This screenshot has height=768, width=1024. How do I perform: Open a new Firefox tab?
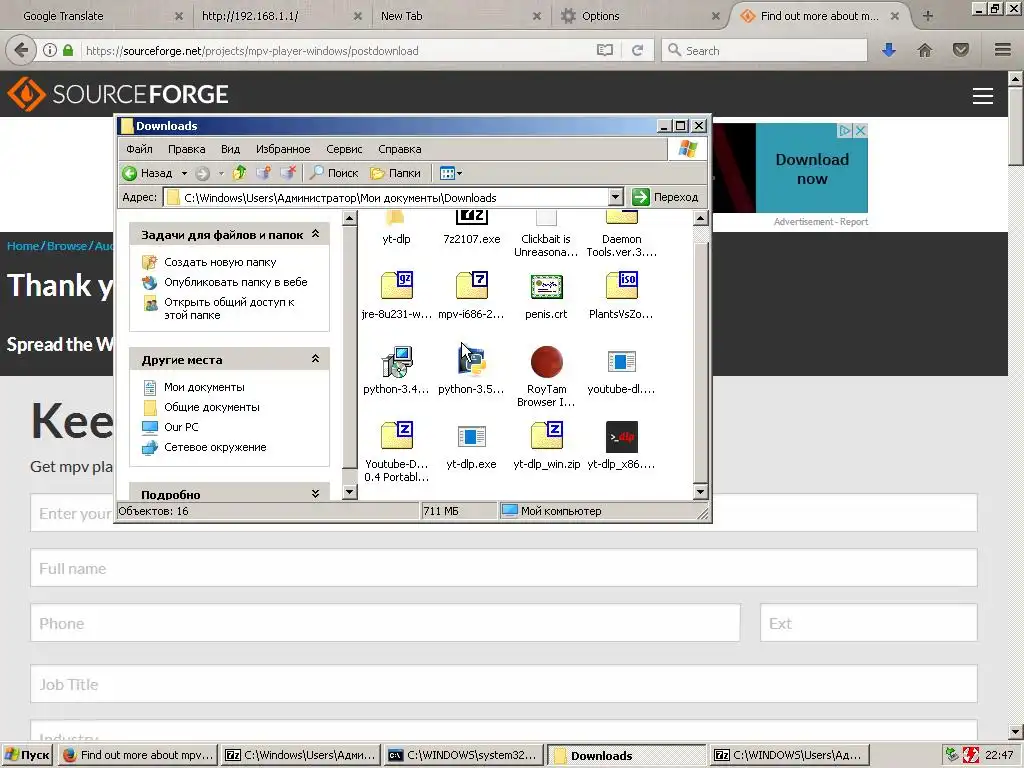(928, 16)
